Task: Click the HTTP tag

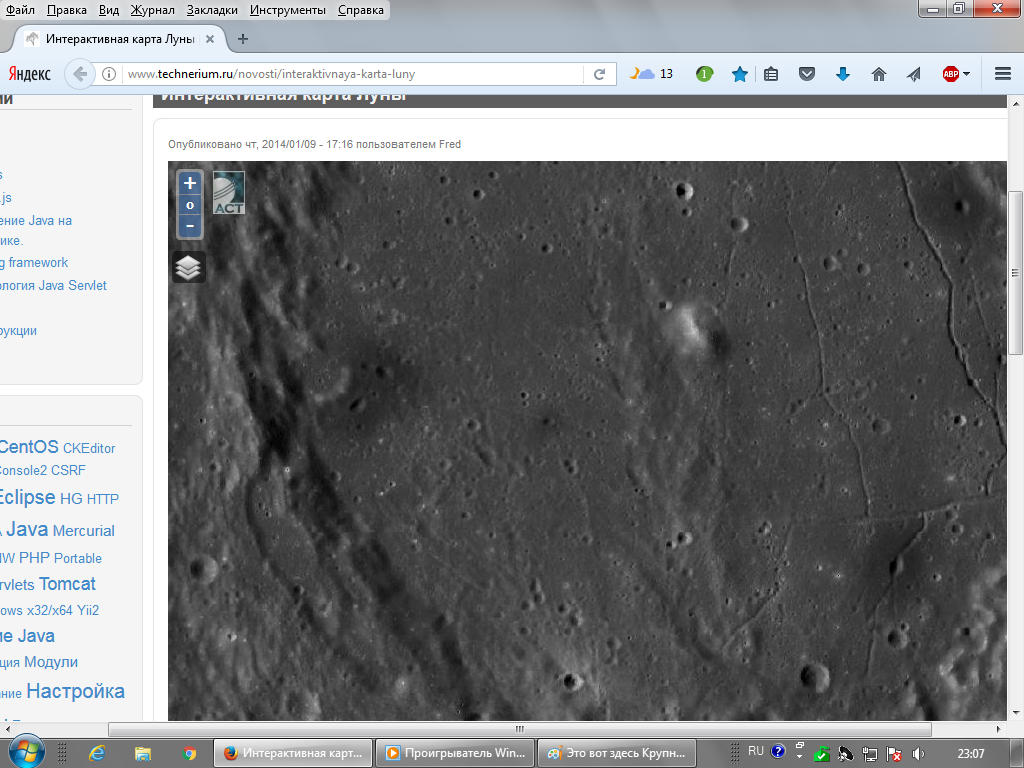Action: (x=103, y=499)
